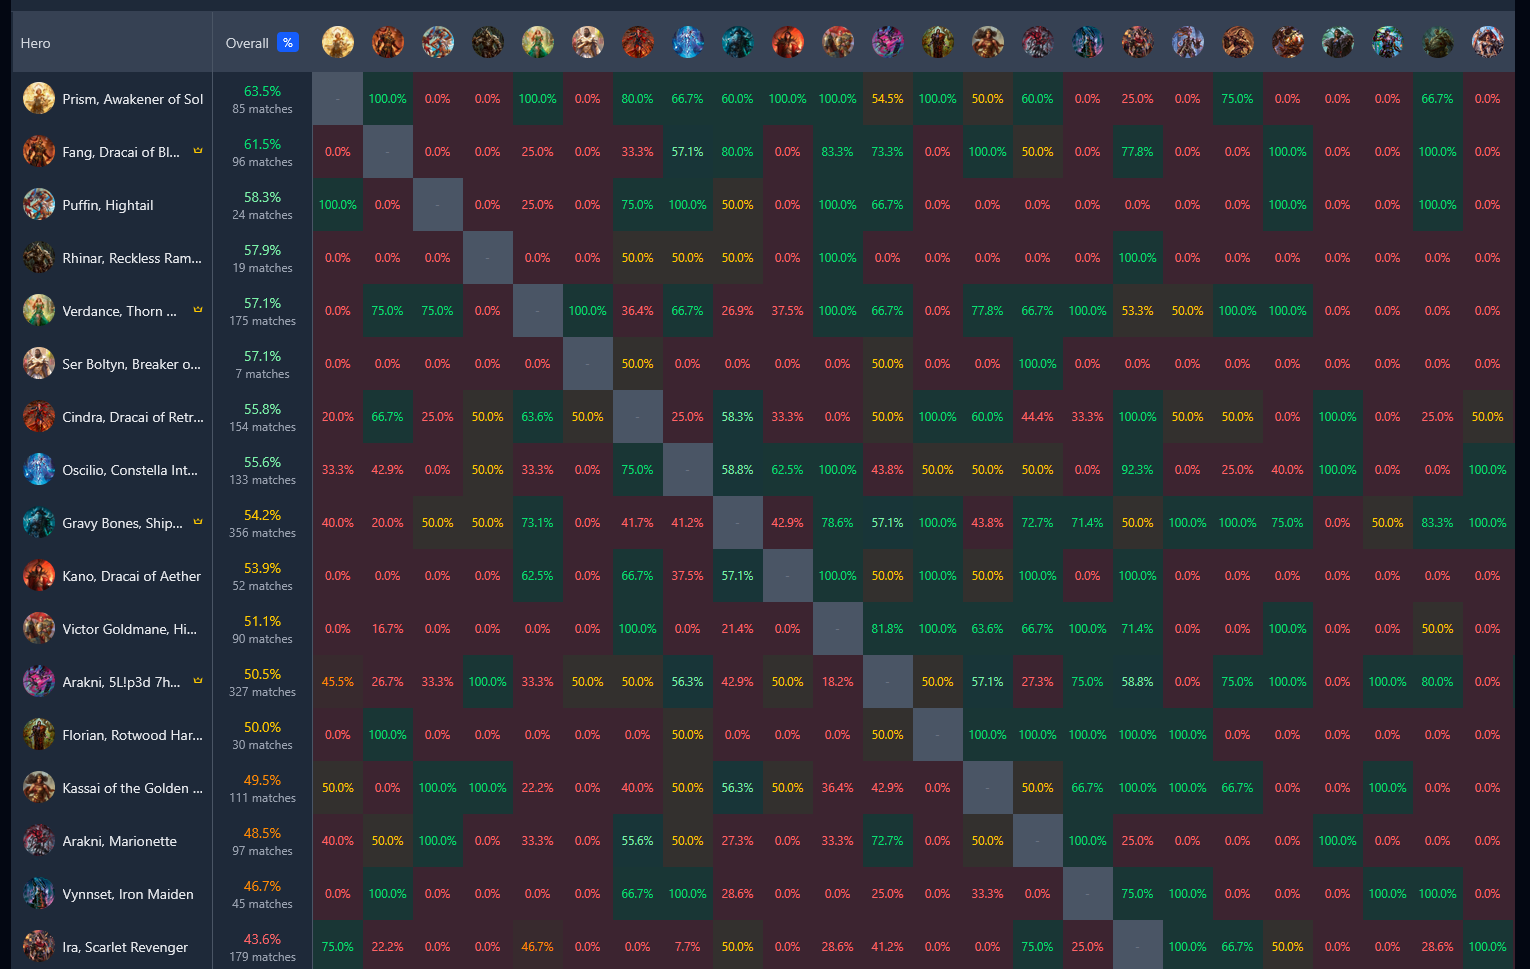Open the "Prism, Awakener of Sol" hero name
Screen dimensions: 1530x969
[133, 99]
